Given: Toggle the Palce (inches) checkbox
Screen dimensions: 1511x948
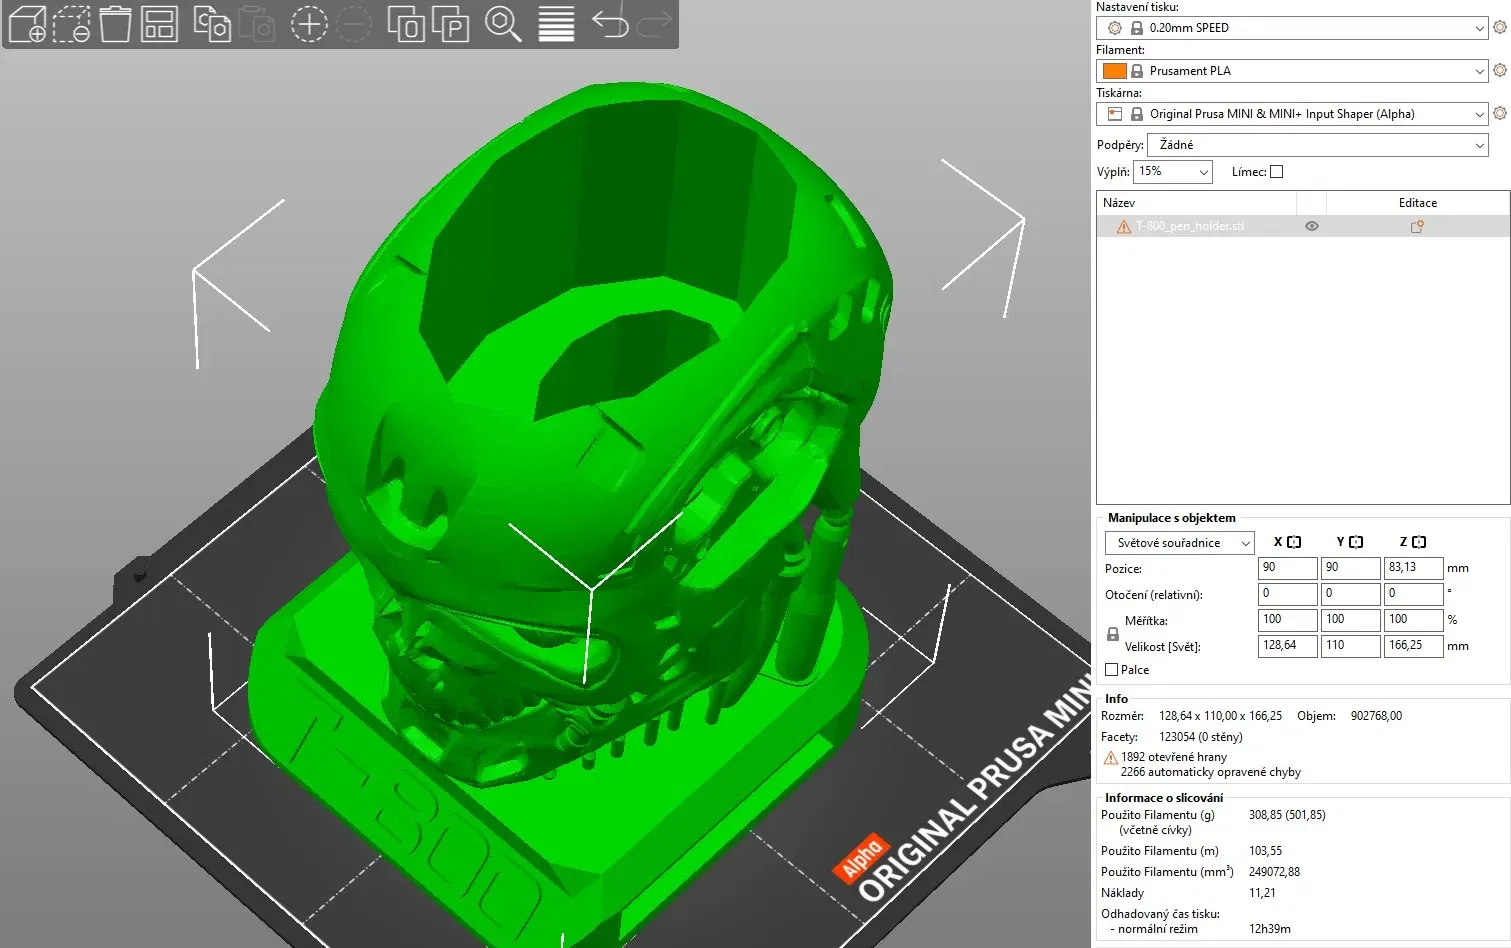Looking at the screenshot, I should click(1111, 670).
